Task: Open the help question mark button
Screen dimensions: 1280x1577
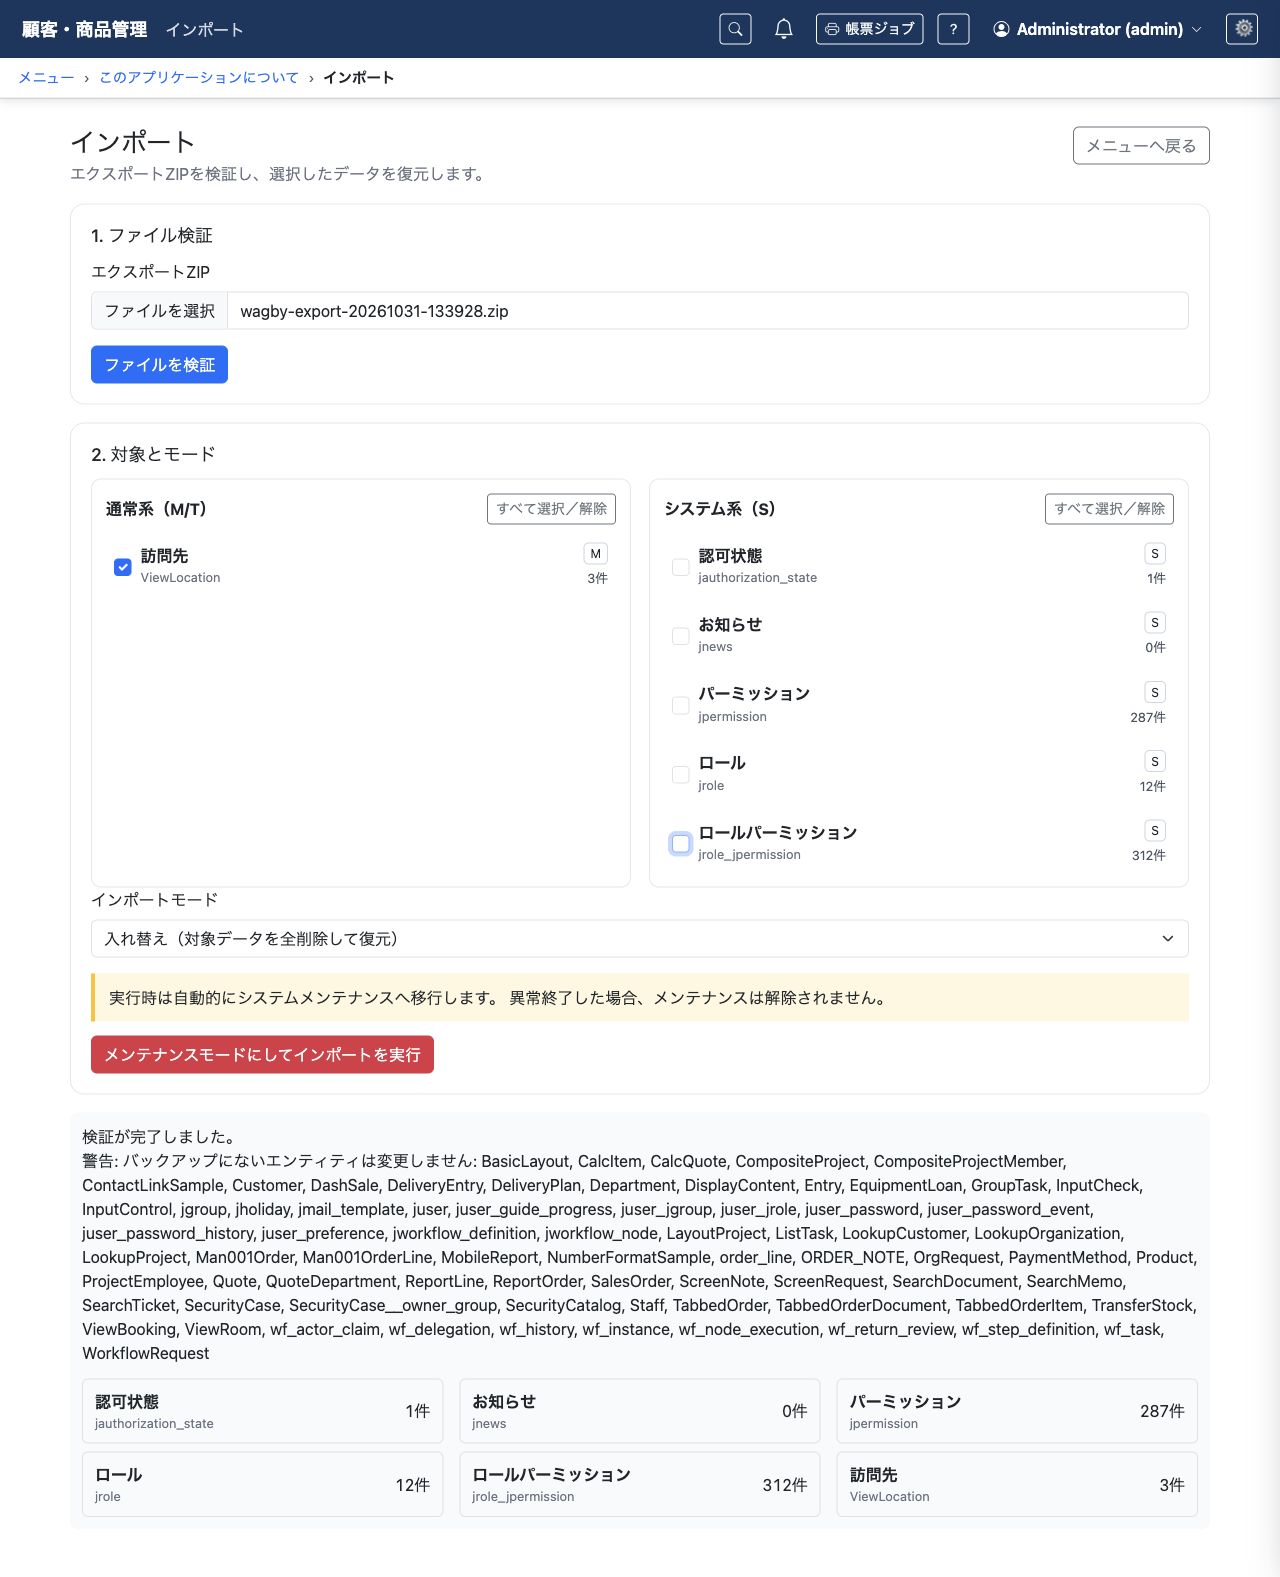Action: [x=953, y=29]
